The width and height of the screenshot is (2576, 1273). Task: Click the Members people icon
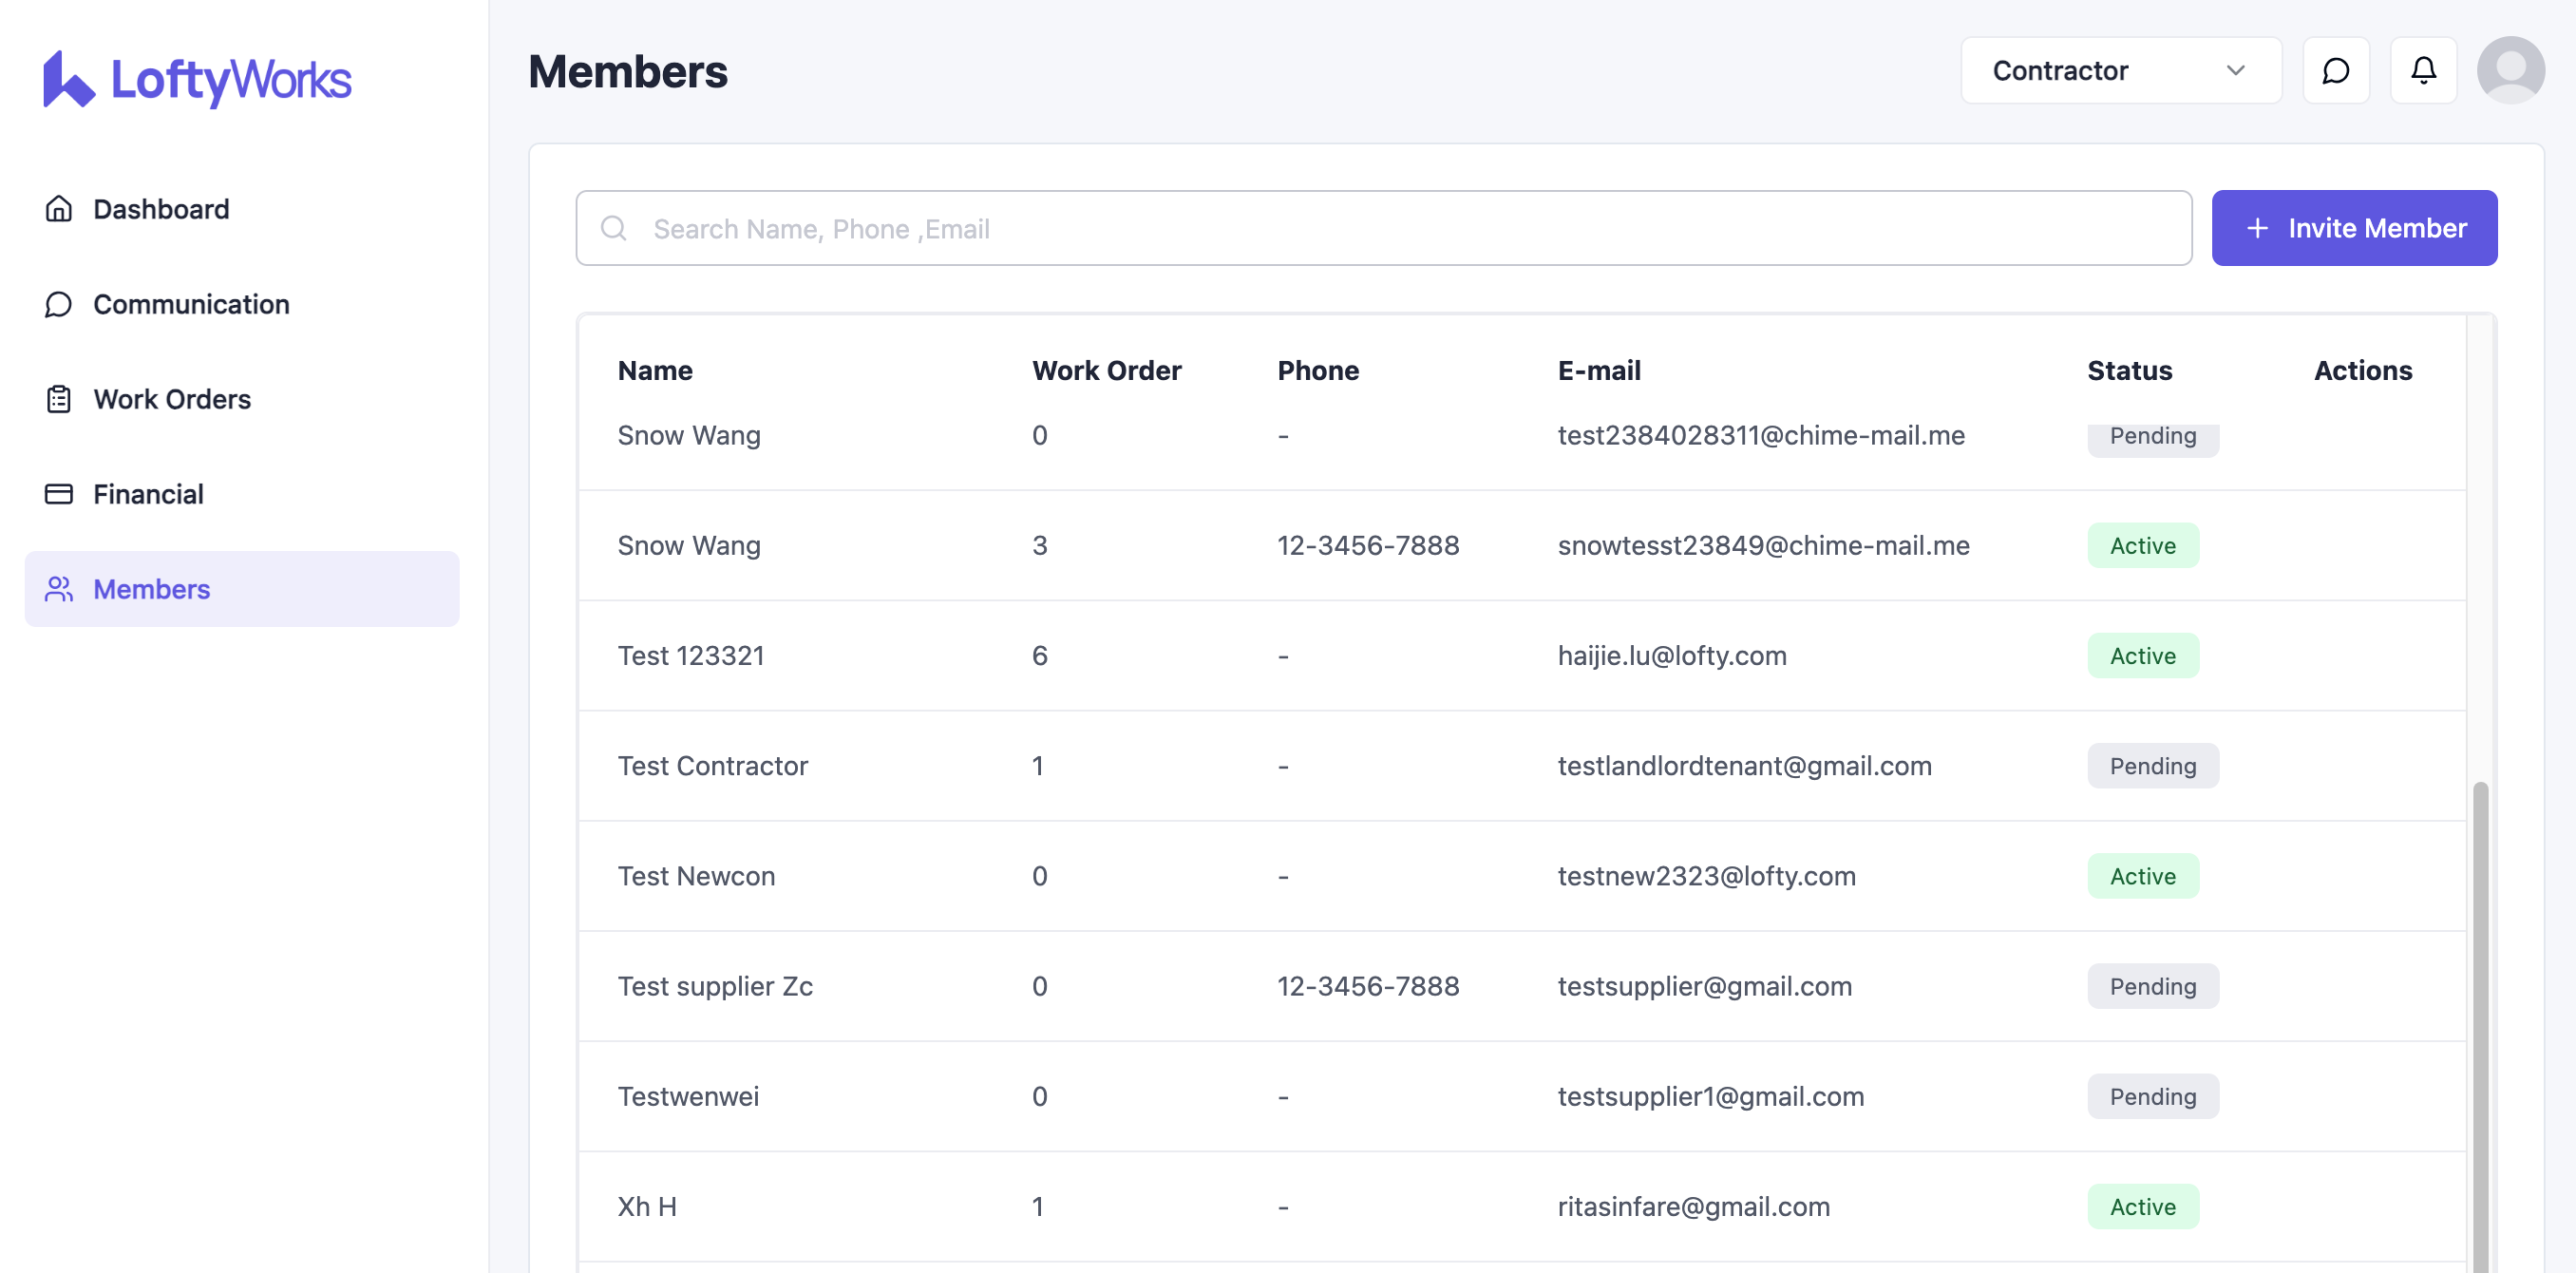(x=59, y=589)
